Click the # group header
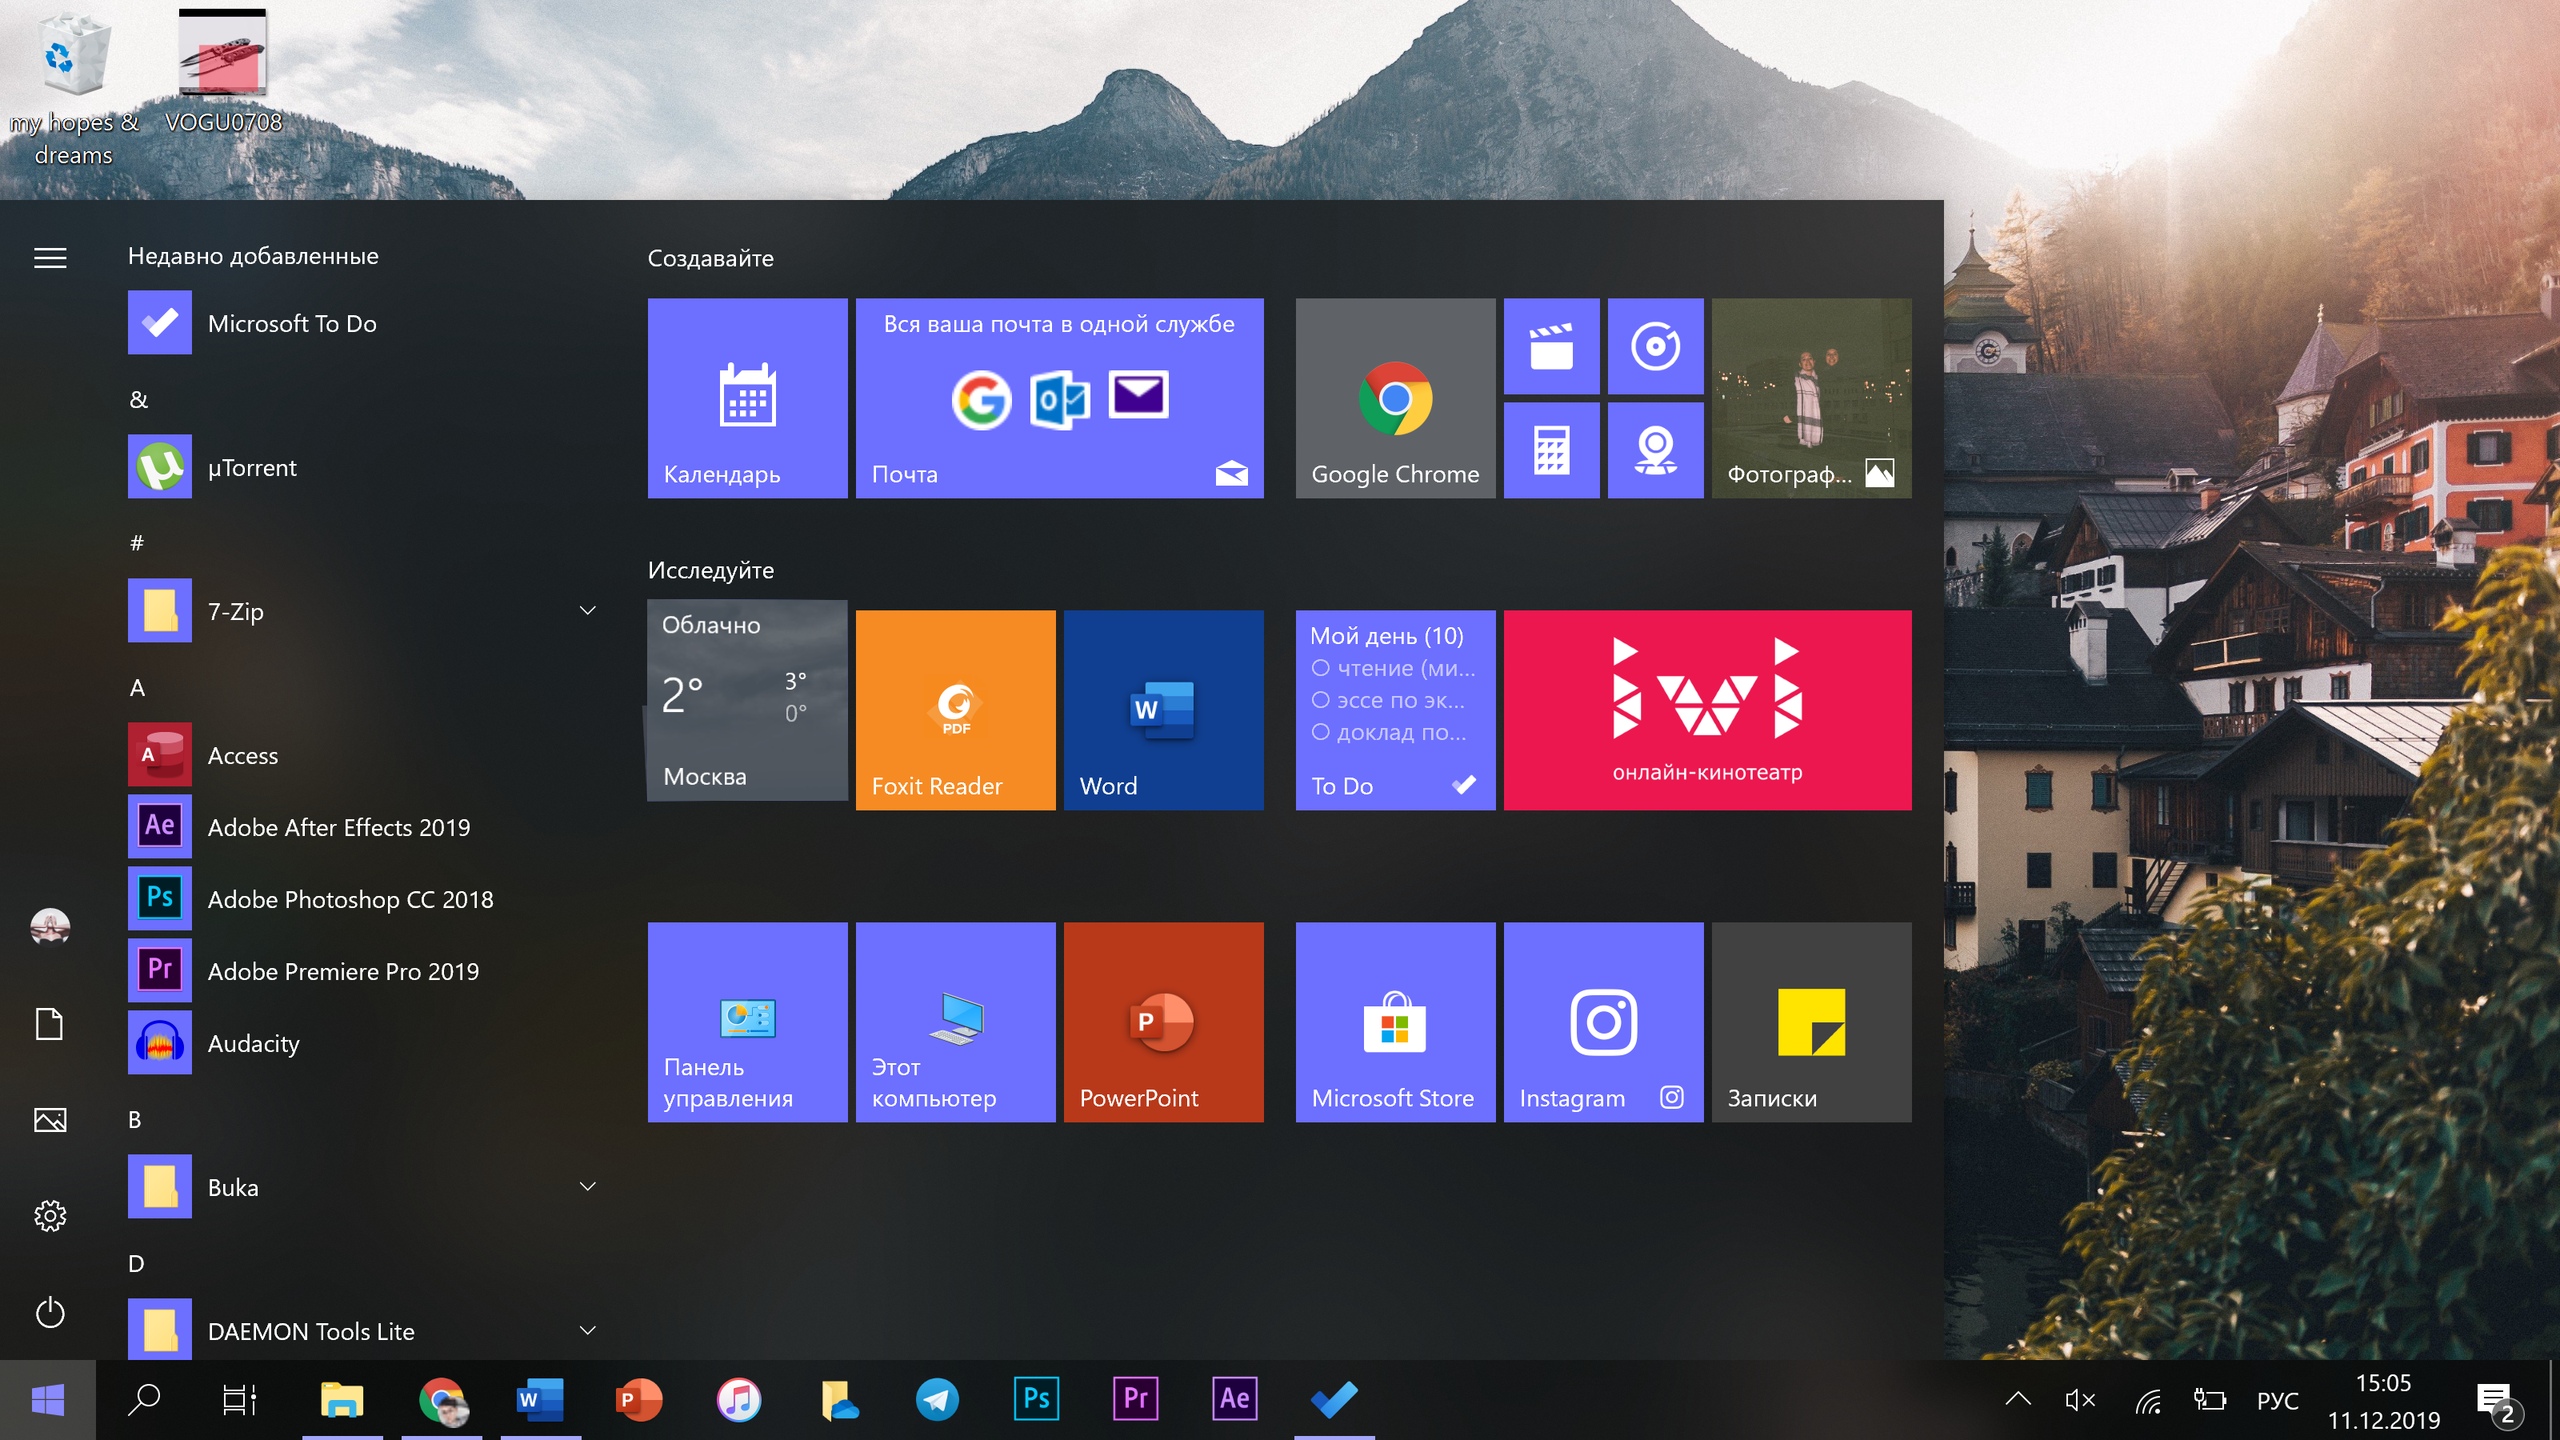 point(137,543)
